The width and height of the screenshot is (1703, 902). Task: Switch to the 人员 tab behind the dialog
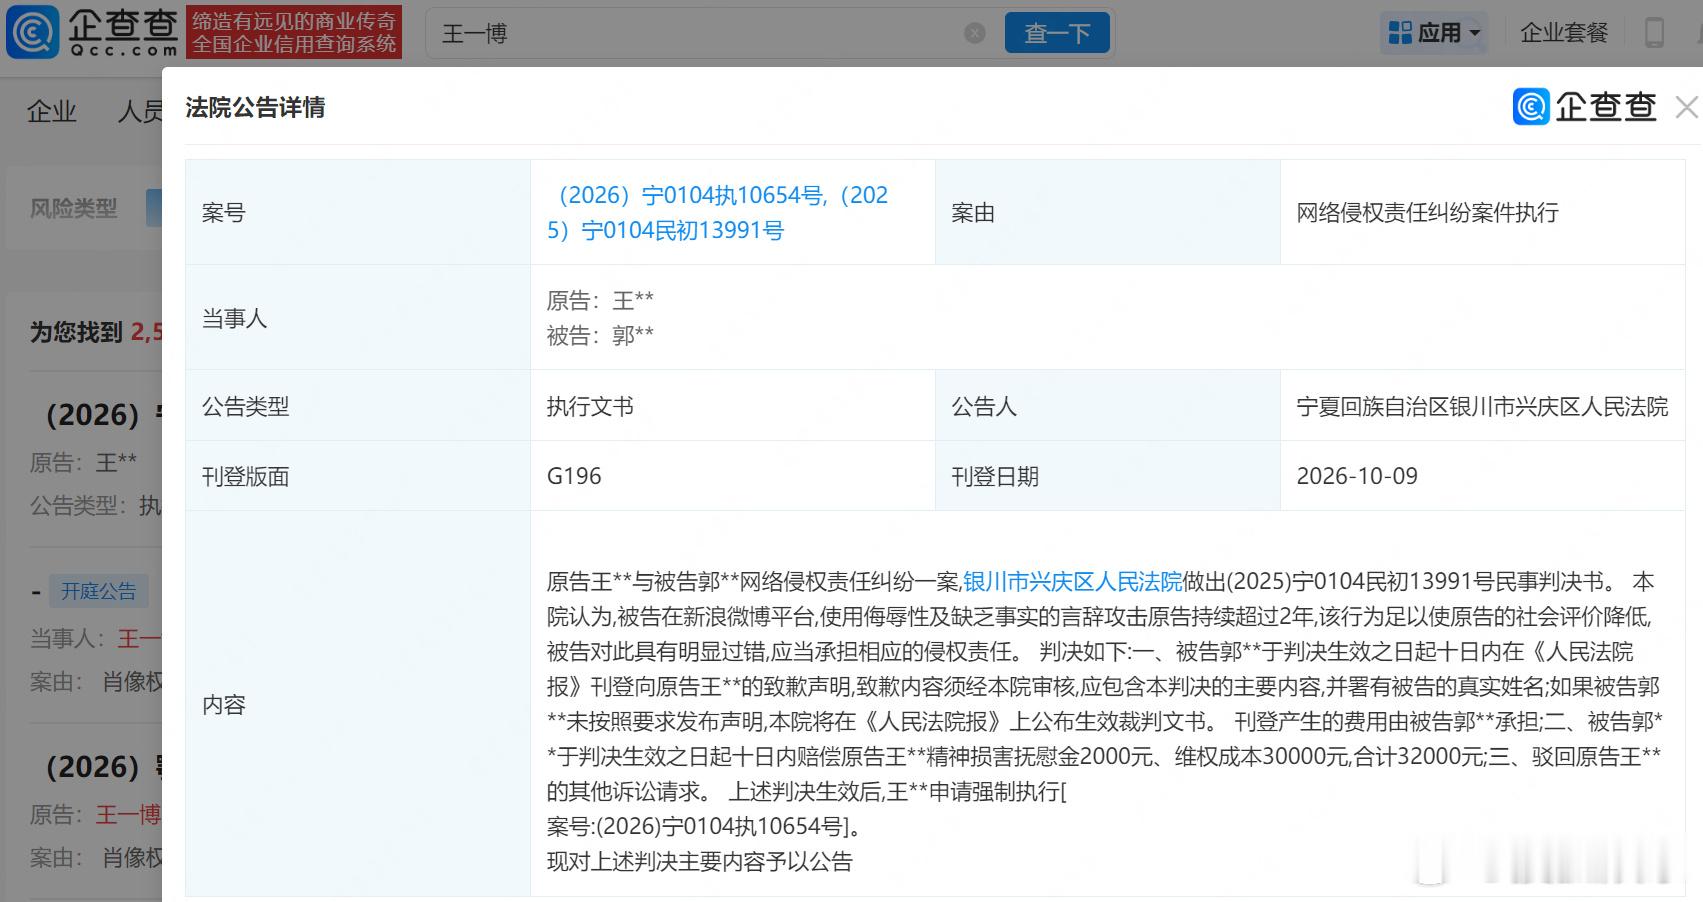pyautogui.click(x=140, y=111)
